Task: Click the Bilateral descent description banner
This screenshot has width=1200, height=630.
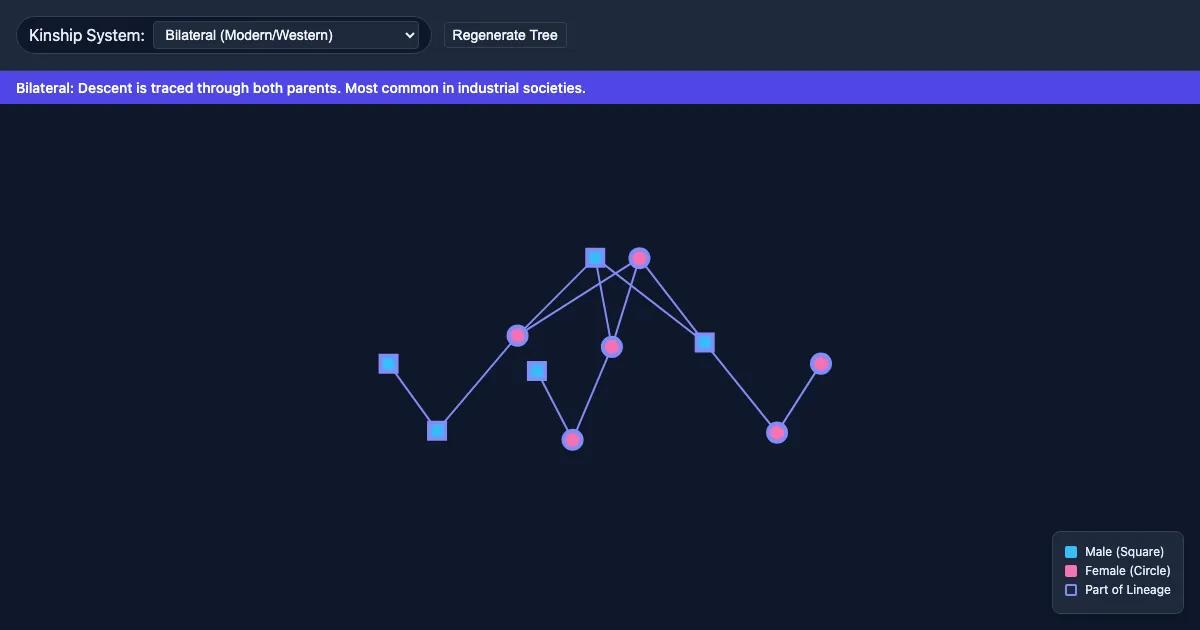Action: [600, 88]
